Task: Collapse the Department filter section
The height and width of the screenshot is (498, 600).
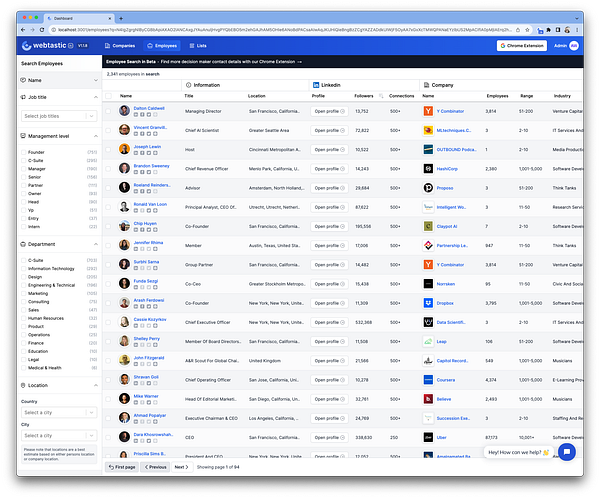Action: pos(96,244)
